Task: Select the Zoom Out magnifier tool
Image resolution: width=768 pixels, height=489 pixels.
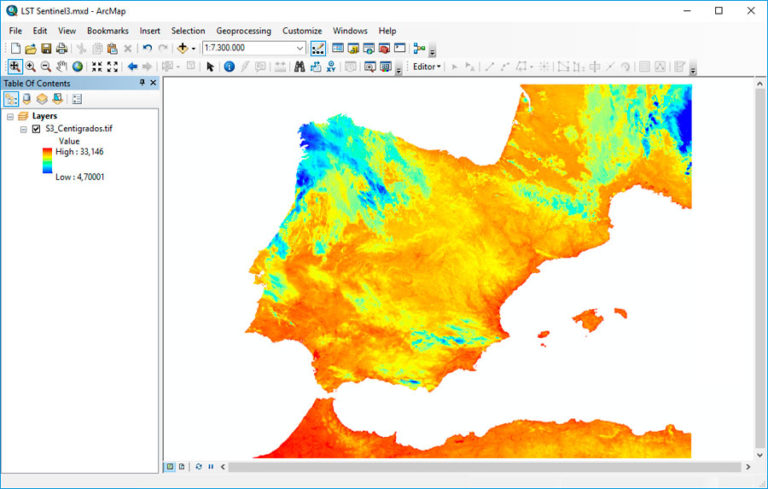Action: point(46,67)
